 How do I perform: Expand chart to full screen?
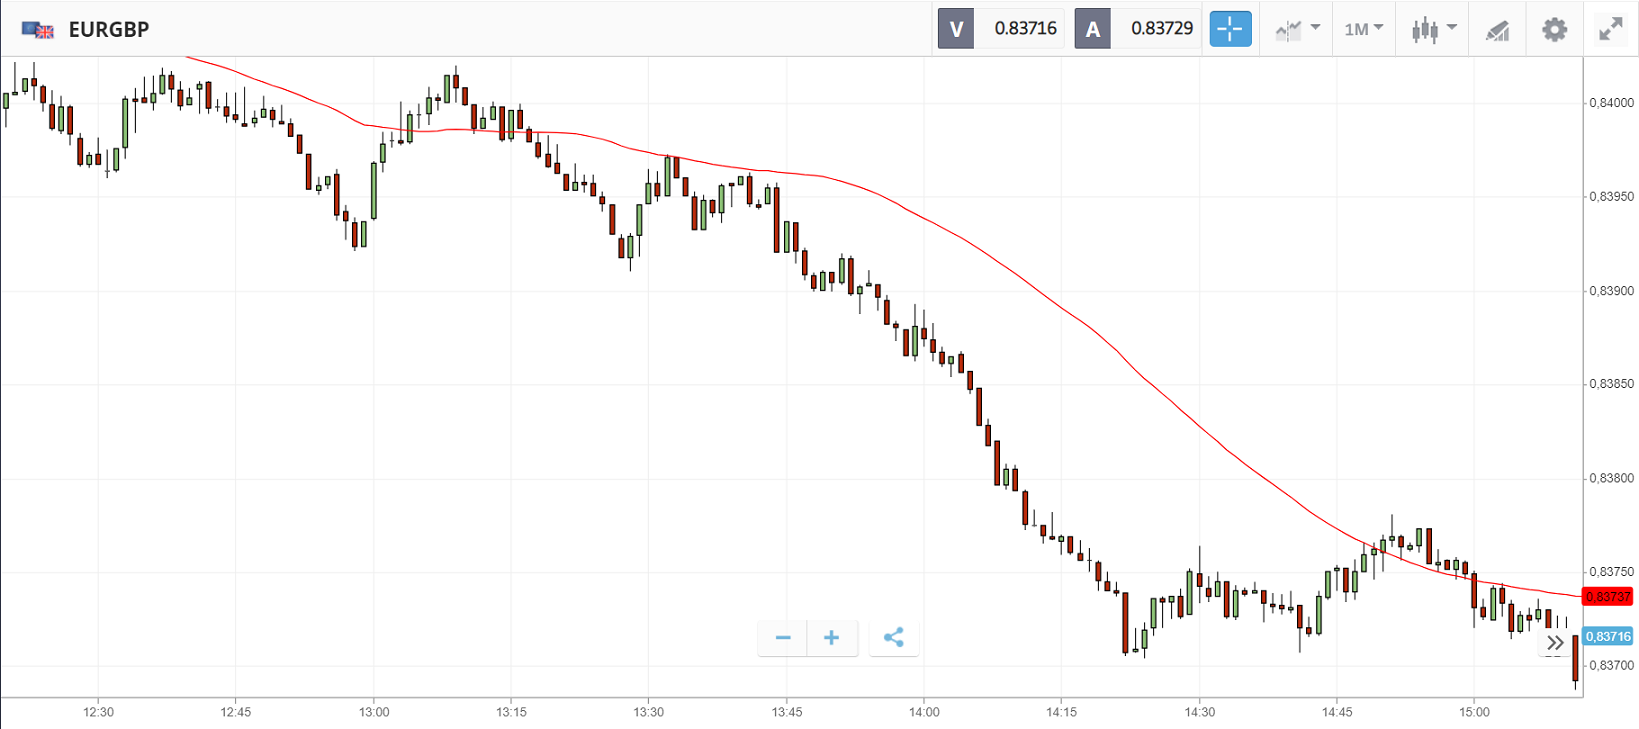coord(1610,30)
